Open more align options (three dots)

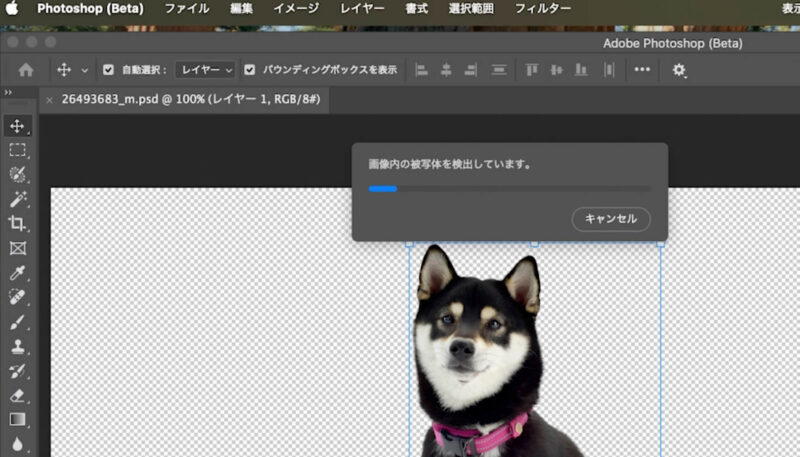pos(642,69)
